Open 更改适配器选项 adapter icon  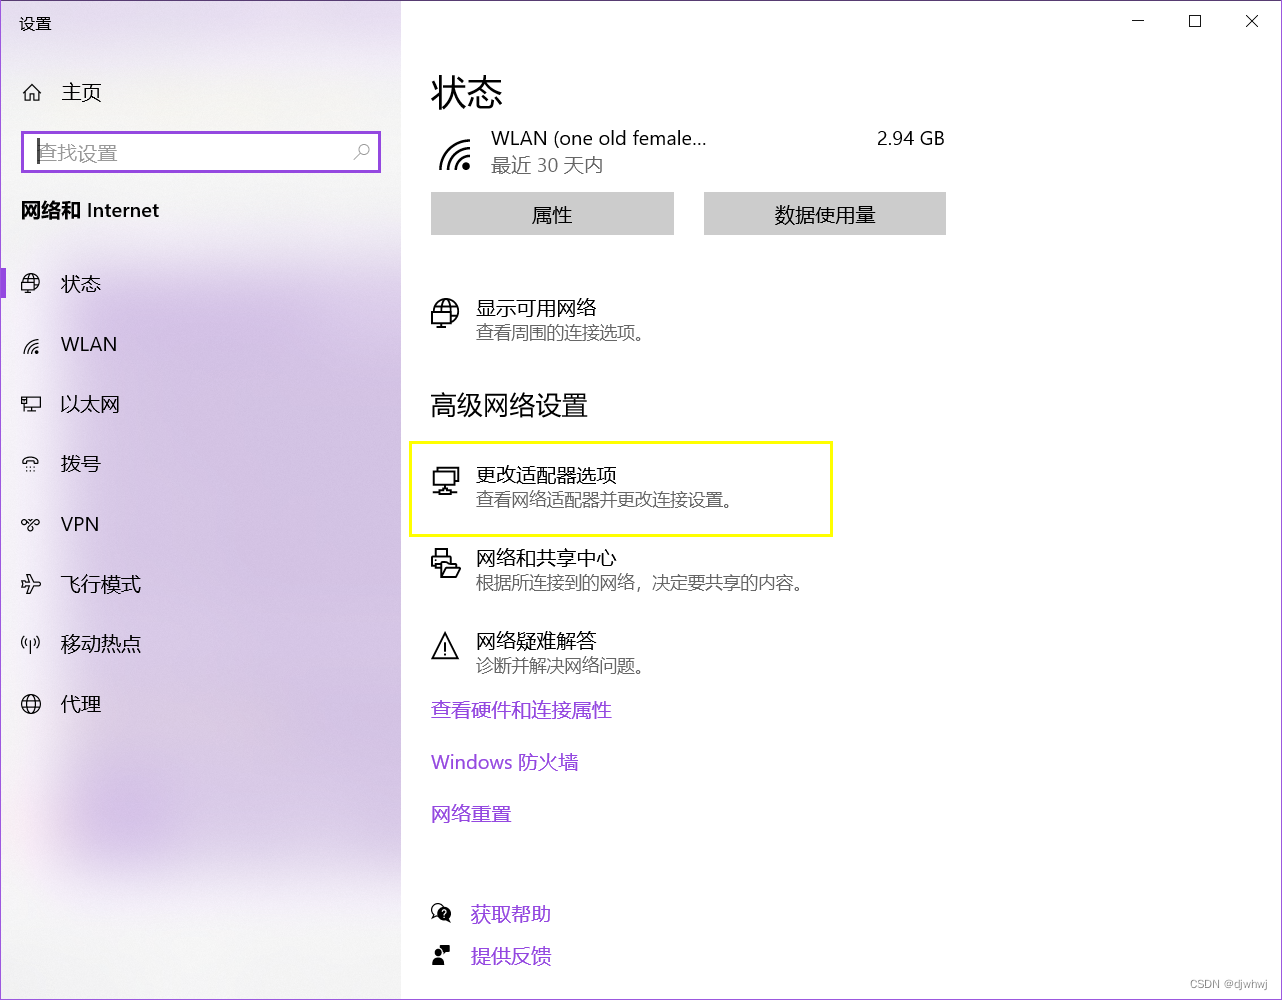444,482
